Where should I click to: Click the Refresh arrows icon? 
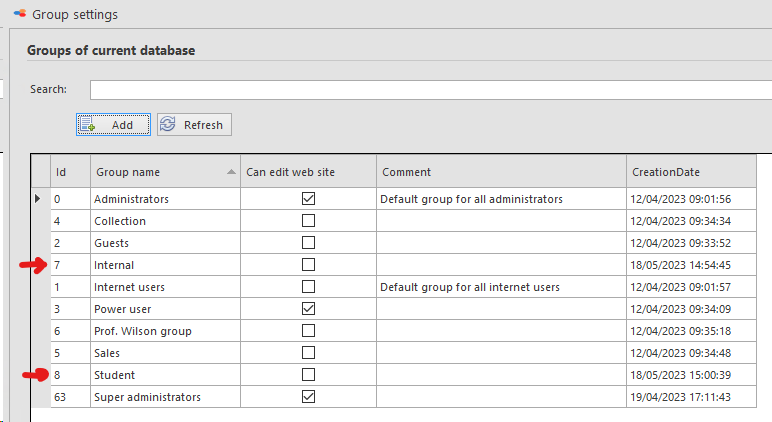point(167,124)
